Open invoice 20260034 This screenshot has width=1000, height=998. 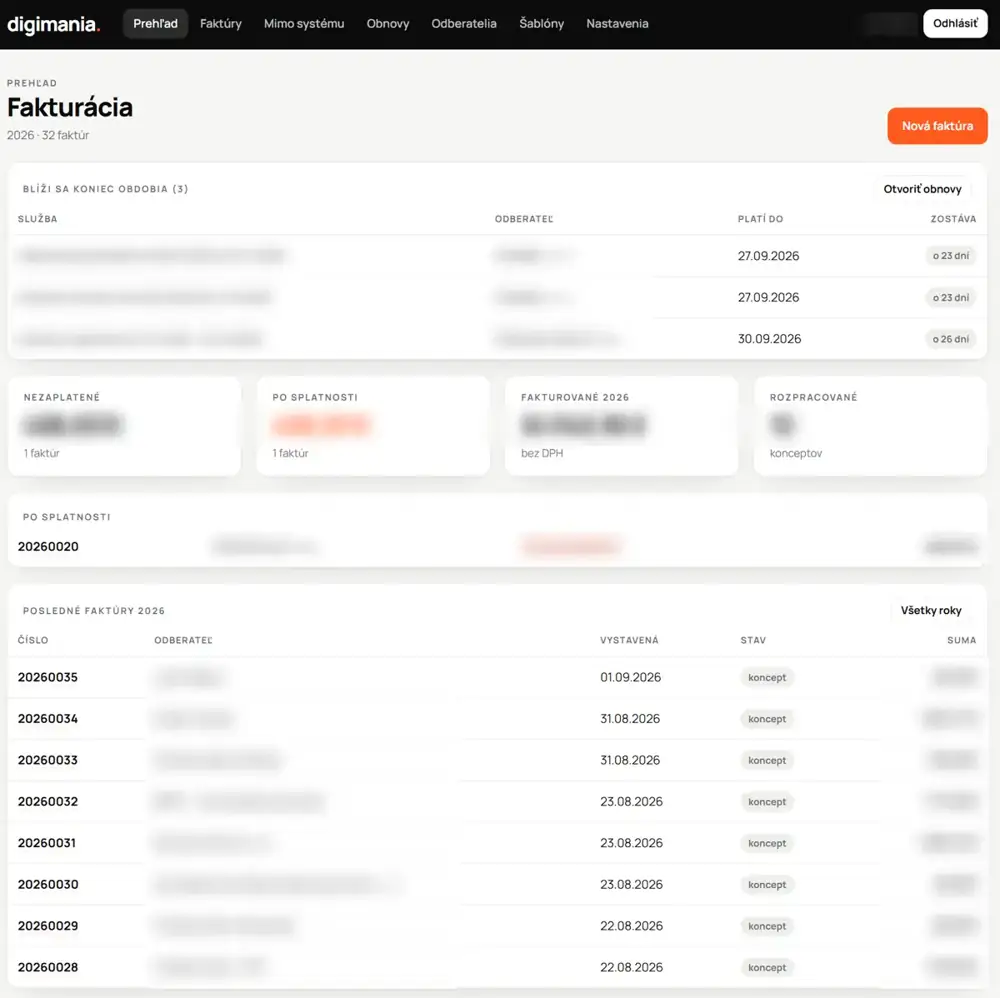coord(48,719)
